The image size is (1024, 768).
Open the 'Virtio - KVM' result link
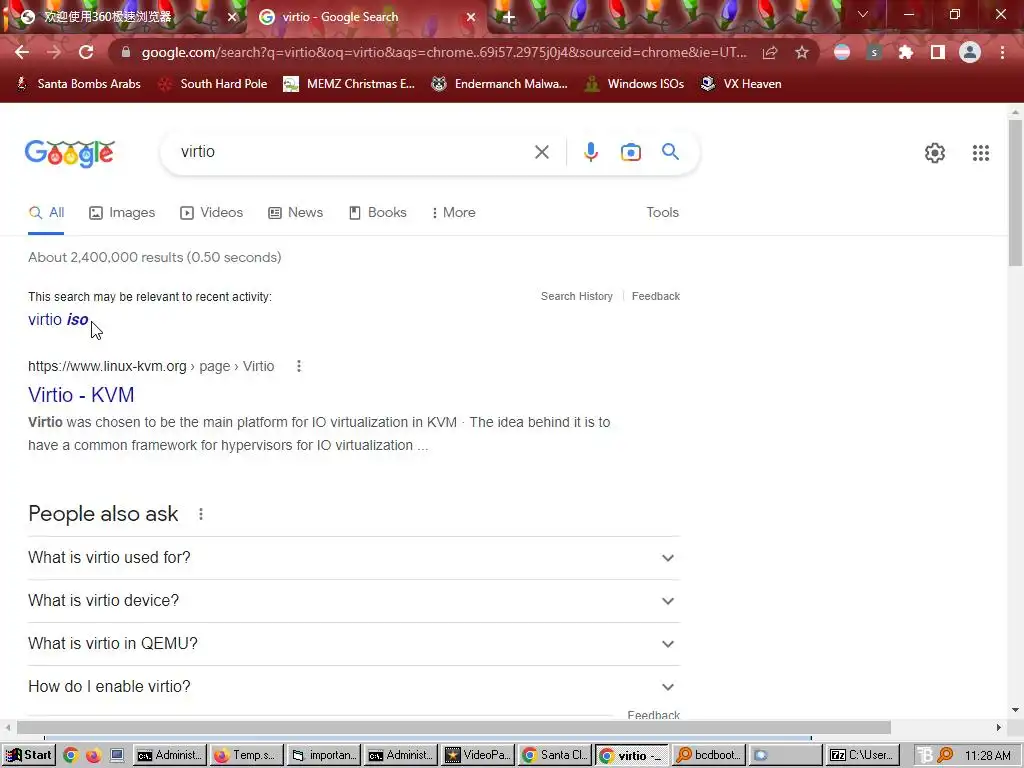coord(81,395)
